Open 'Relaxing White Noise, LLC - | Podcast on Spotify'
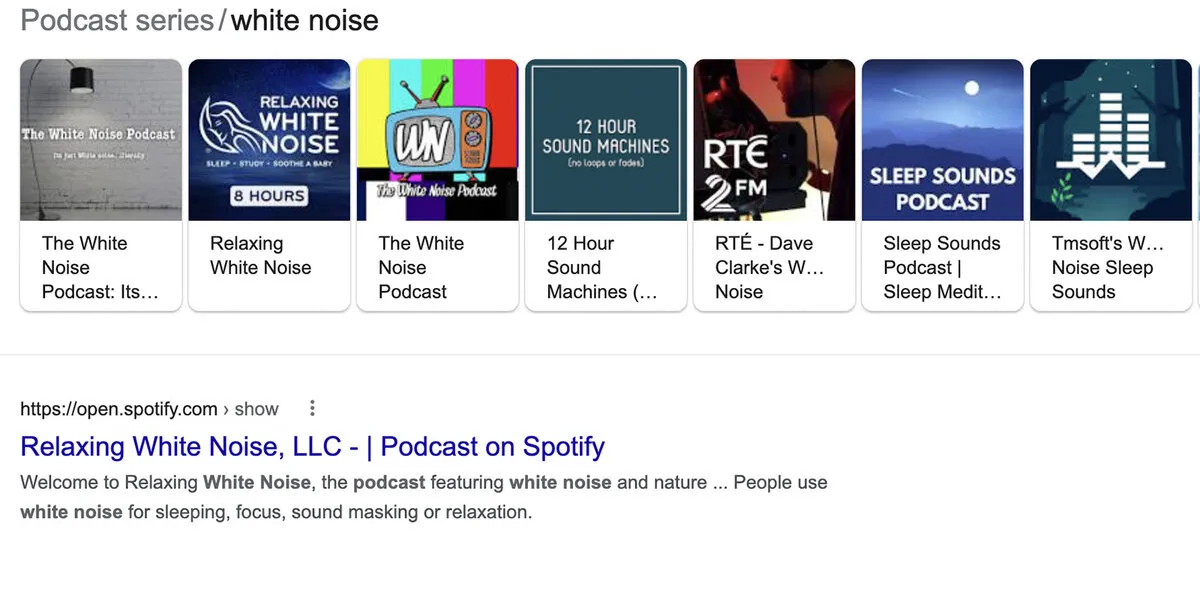The width and height of the screenshot is (1200, 591). [313, 446]
